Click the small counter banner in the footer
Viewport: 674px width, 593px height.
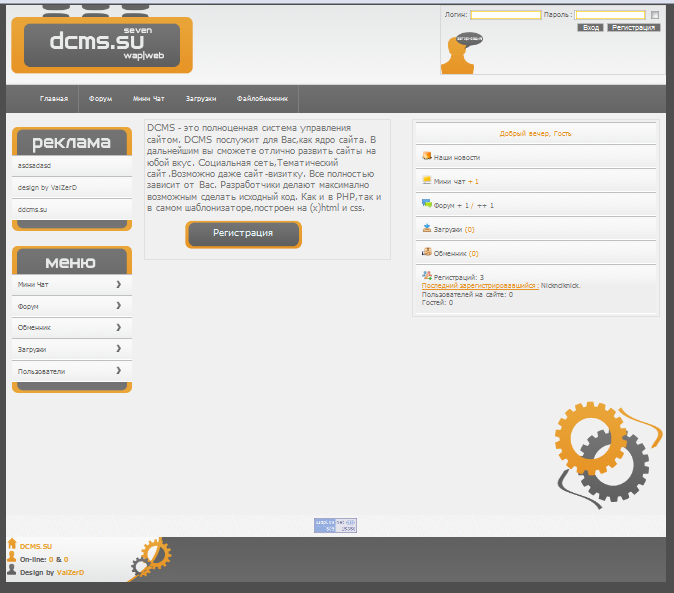(x=335, y=526)
